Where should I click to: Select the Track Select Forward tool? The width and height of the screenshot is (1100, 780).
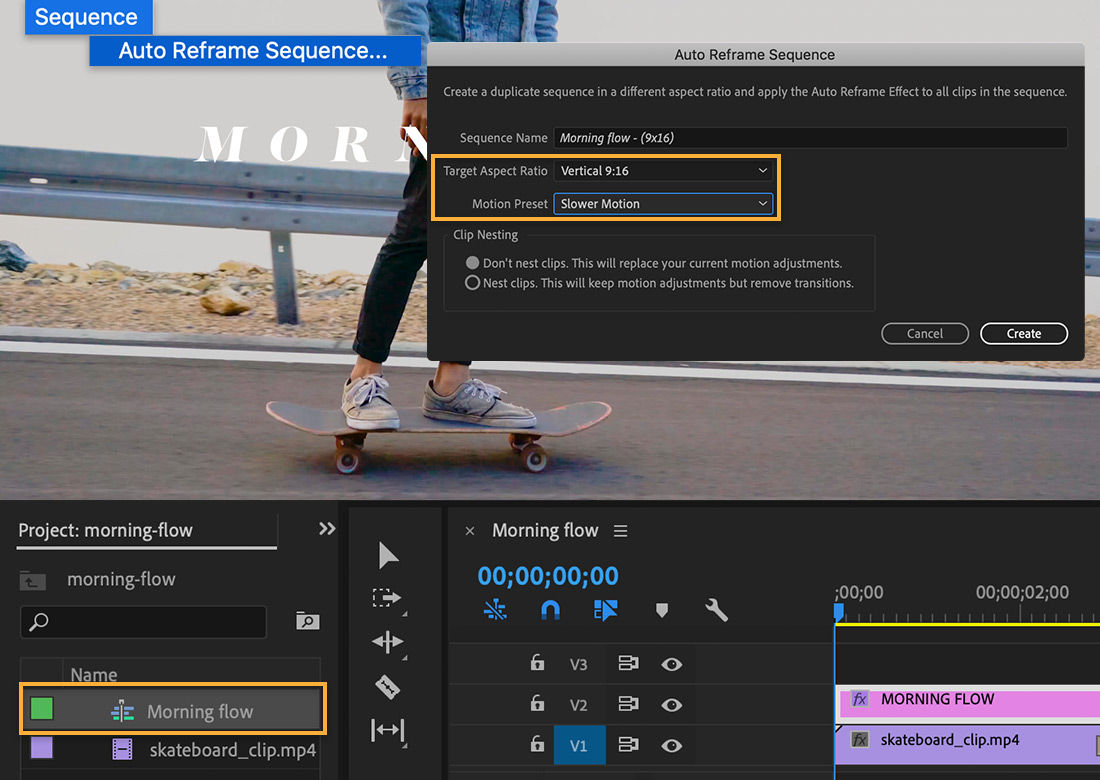pos(388,598)
